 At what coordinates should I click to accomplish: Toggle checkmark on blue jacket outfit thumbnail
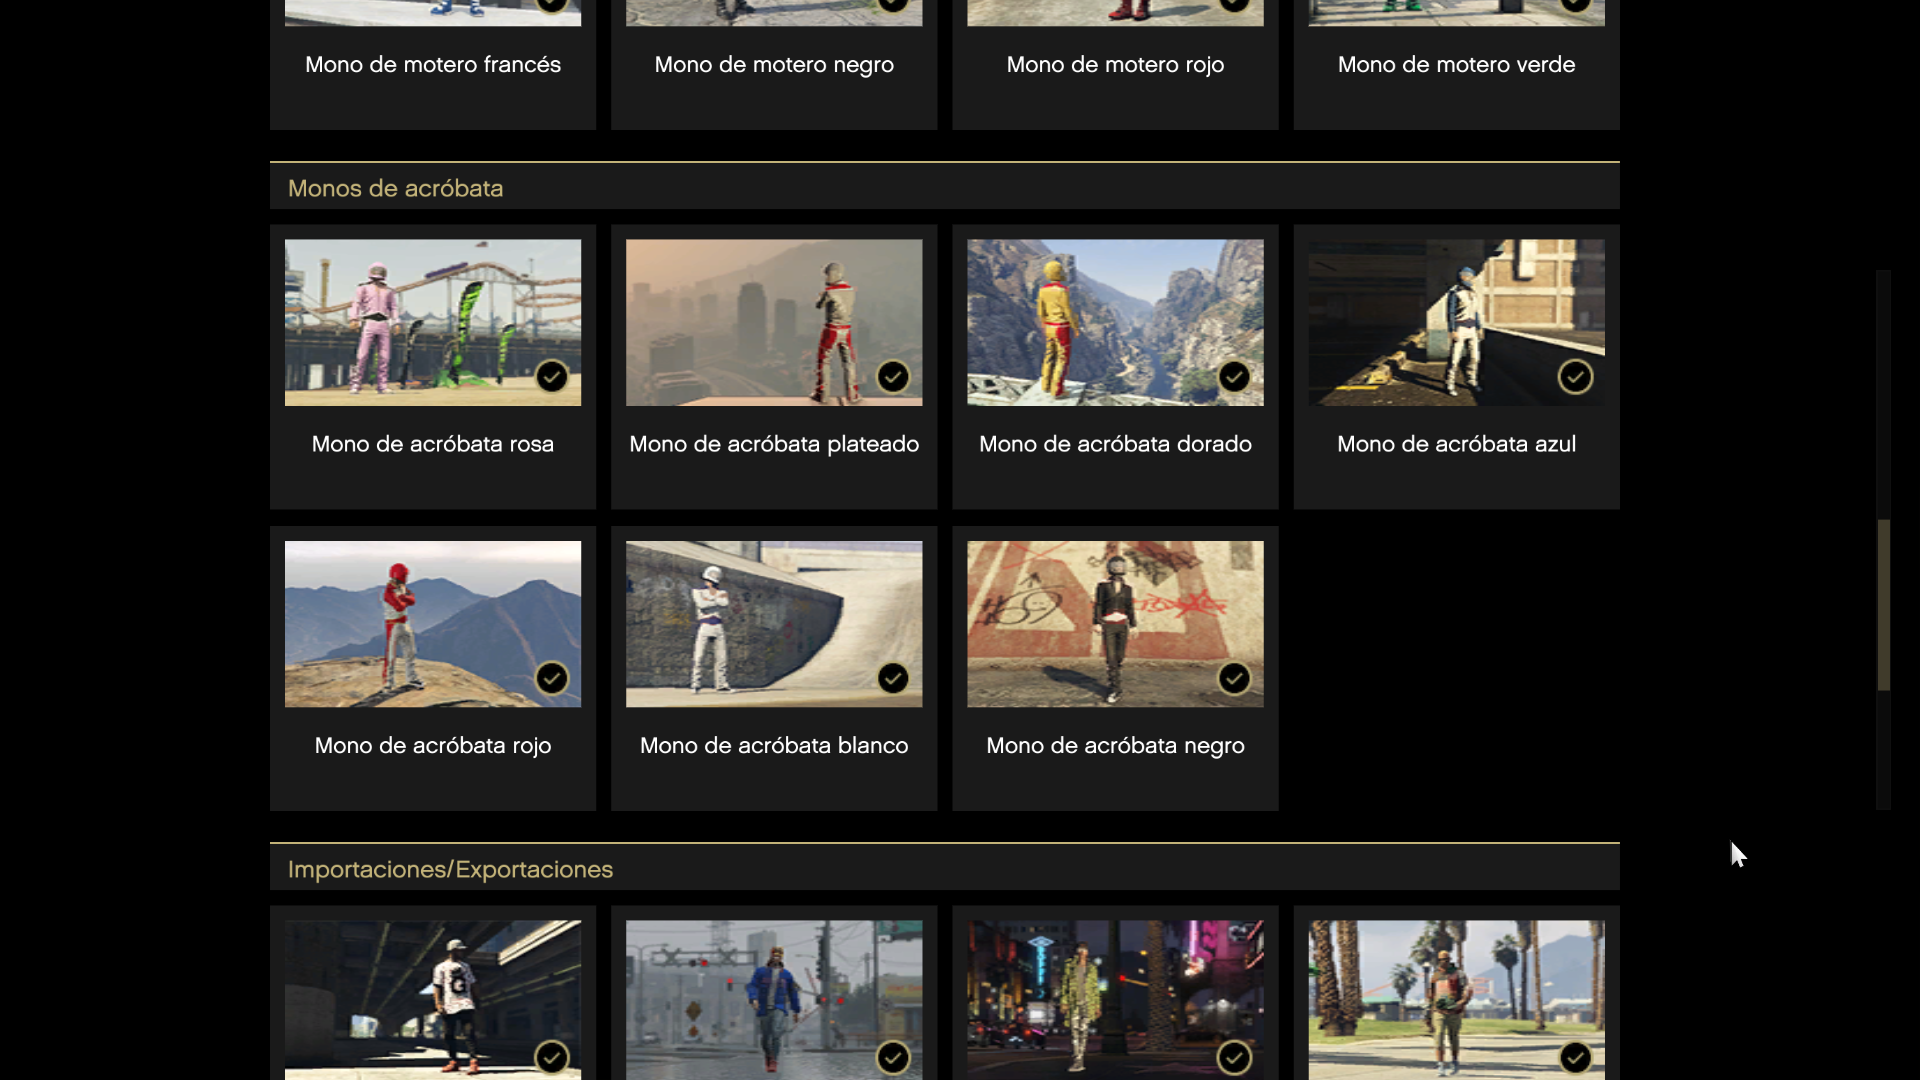pyautogui.click(x=893, y=1057)
